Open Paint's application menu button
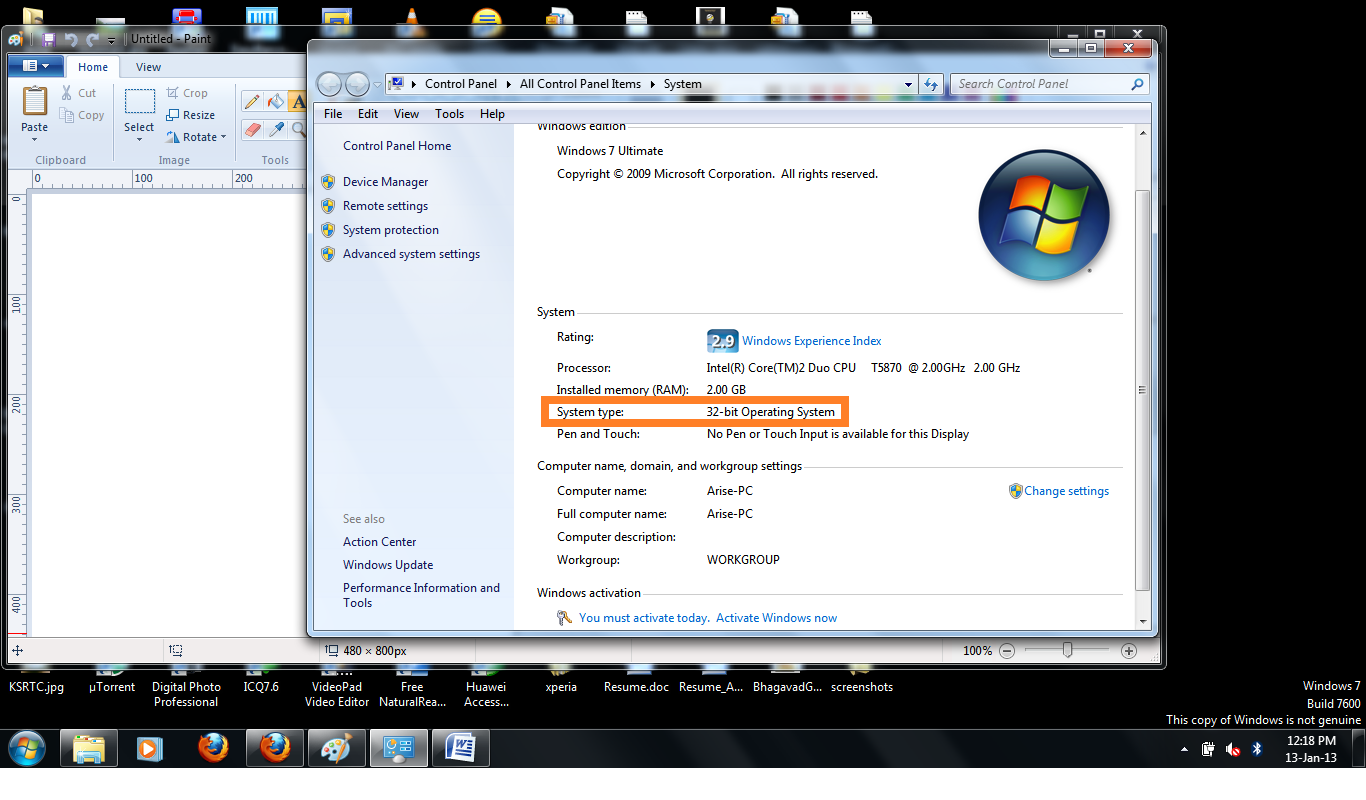 (36, 66)
